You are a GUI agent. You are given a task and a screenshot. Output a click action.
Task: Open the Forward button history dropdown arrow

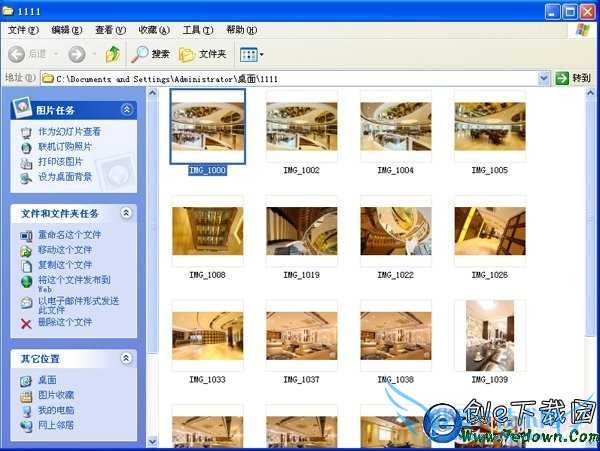click(94, 54)
